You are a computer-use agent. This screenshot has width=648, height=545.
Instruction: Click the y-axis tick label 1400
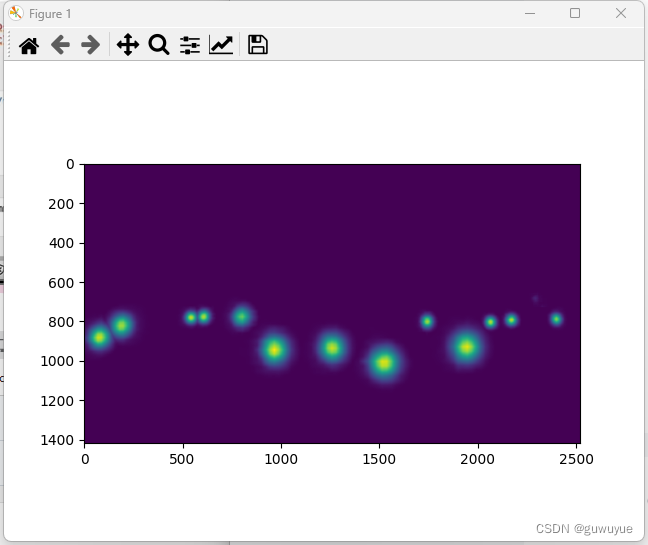[57, 440]
